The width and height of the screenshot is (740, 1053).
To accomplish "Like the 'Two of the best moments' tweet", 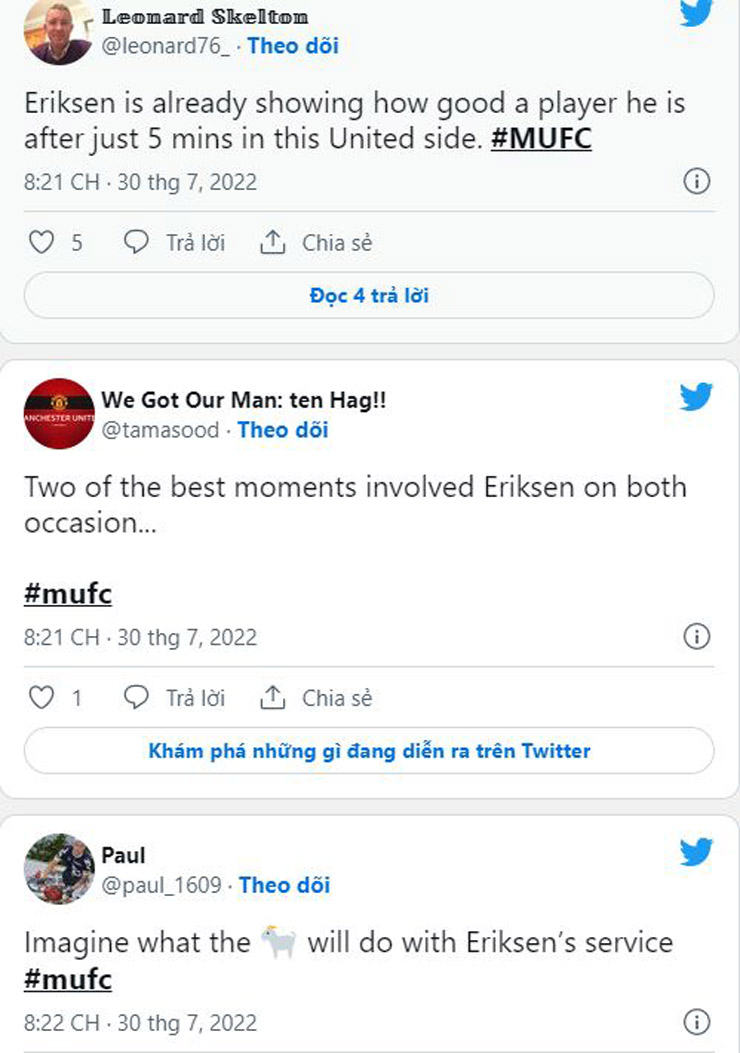I will coord(40,698).
